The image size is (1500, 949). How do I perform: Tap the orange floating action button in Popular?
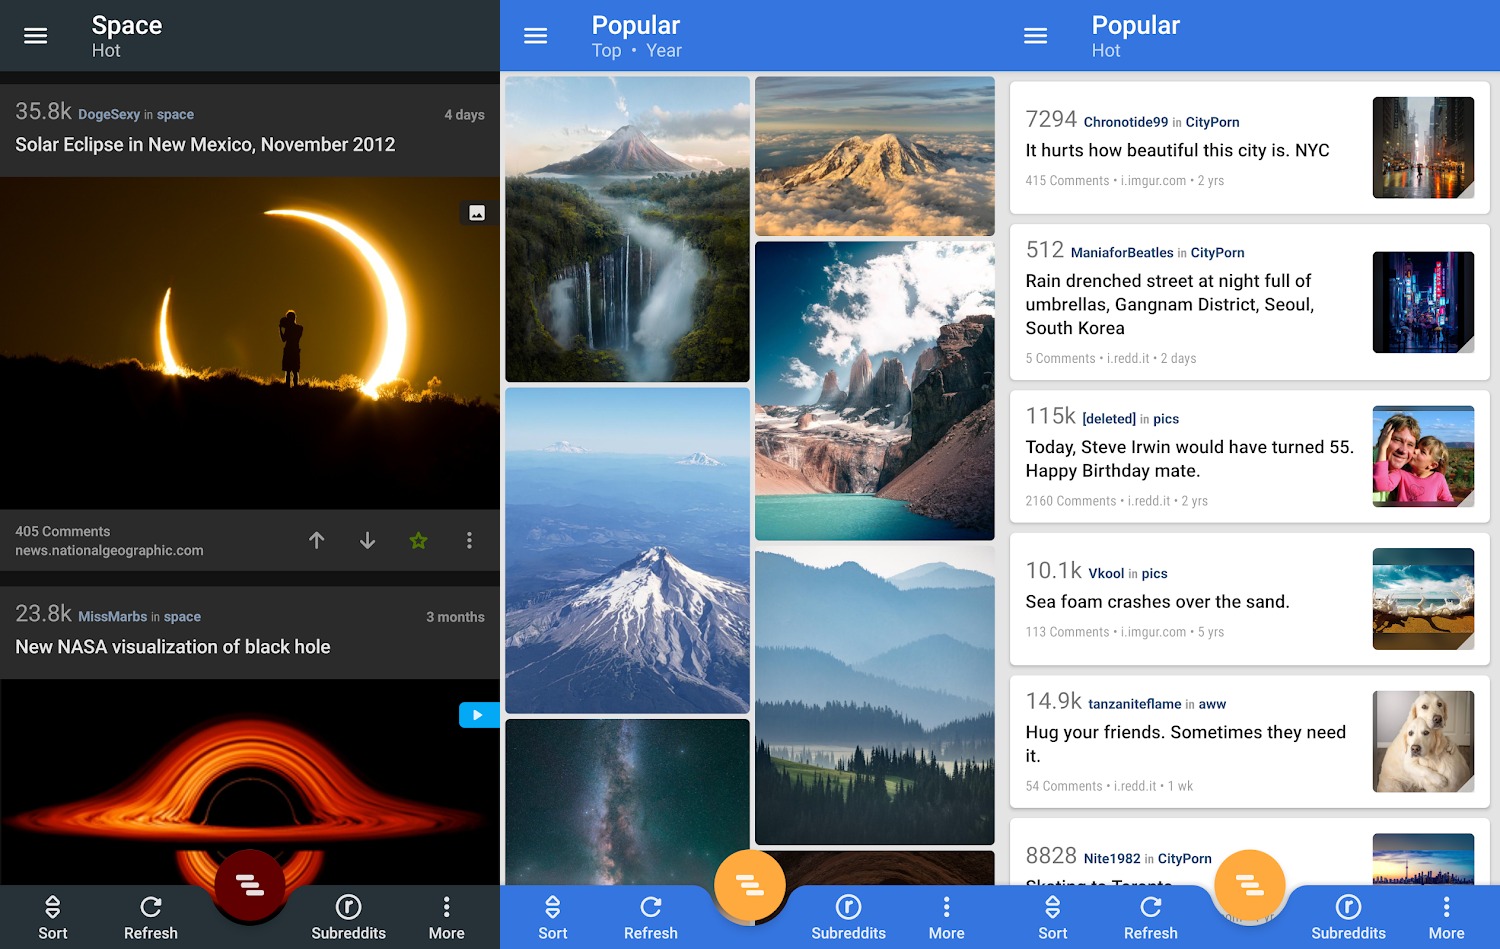(x=750, y=885)
